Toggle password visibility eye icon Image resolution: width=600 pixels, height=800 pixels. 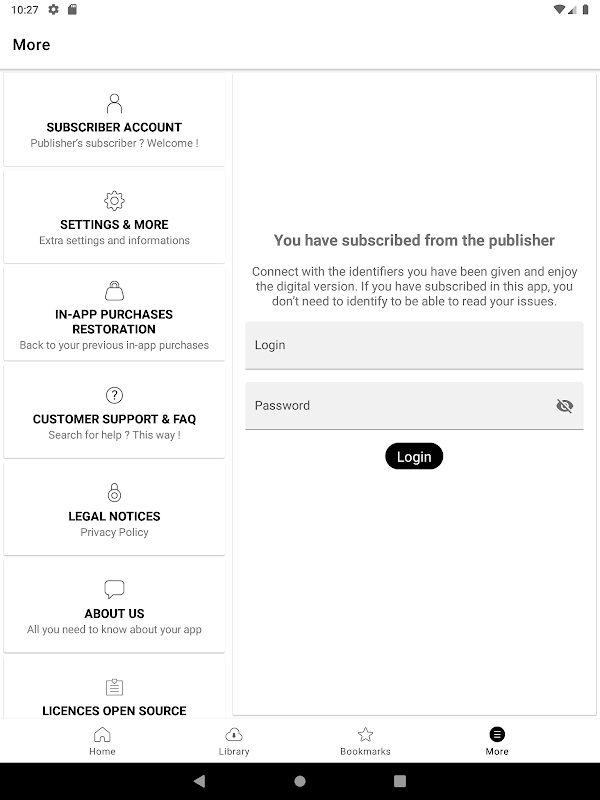(x=564, y=406)
